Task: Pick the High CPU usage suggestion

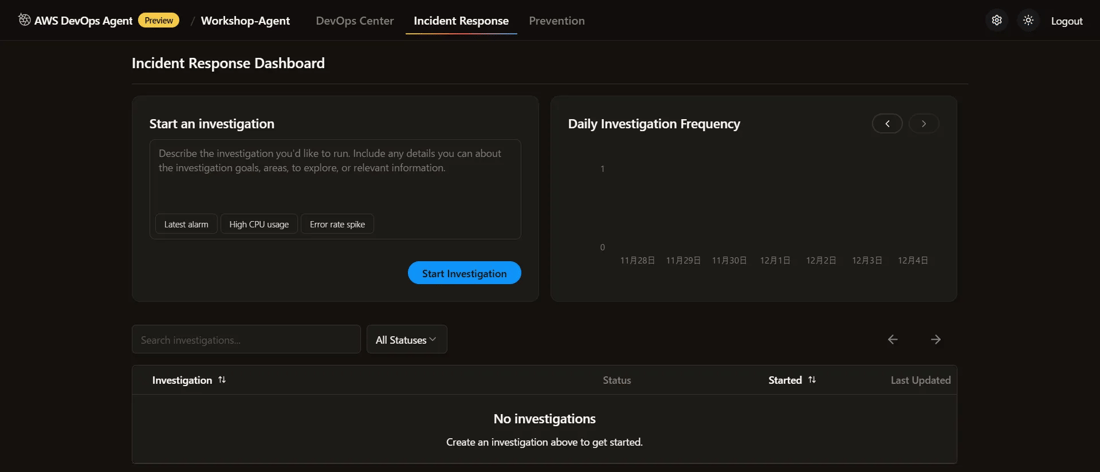Action: 259,224
